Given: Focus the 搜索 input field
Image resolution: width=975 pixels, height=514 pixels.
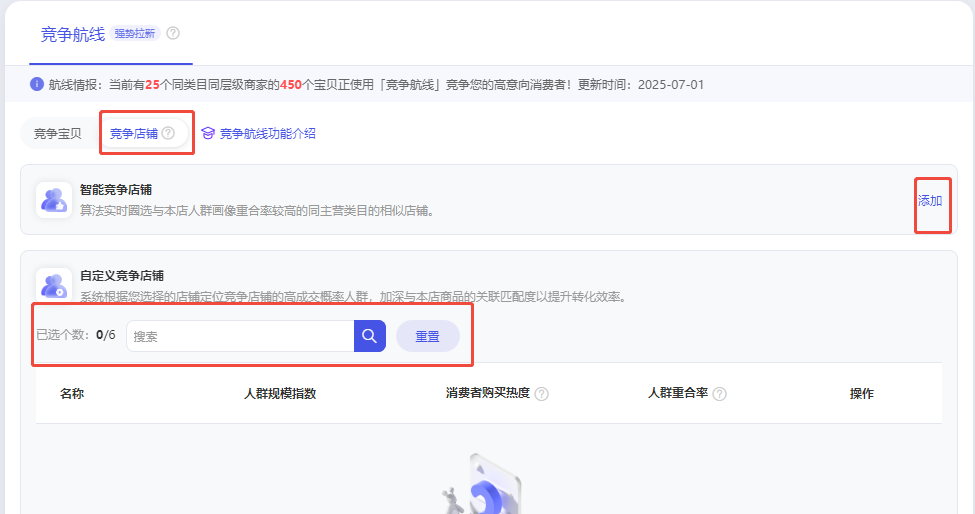Looking at the screenshot, I should pyautogui.click(x=240, y=336).
